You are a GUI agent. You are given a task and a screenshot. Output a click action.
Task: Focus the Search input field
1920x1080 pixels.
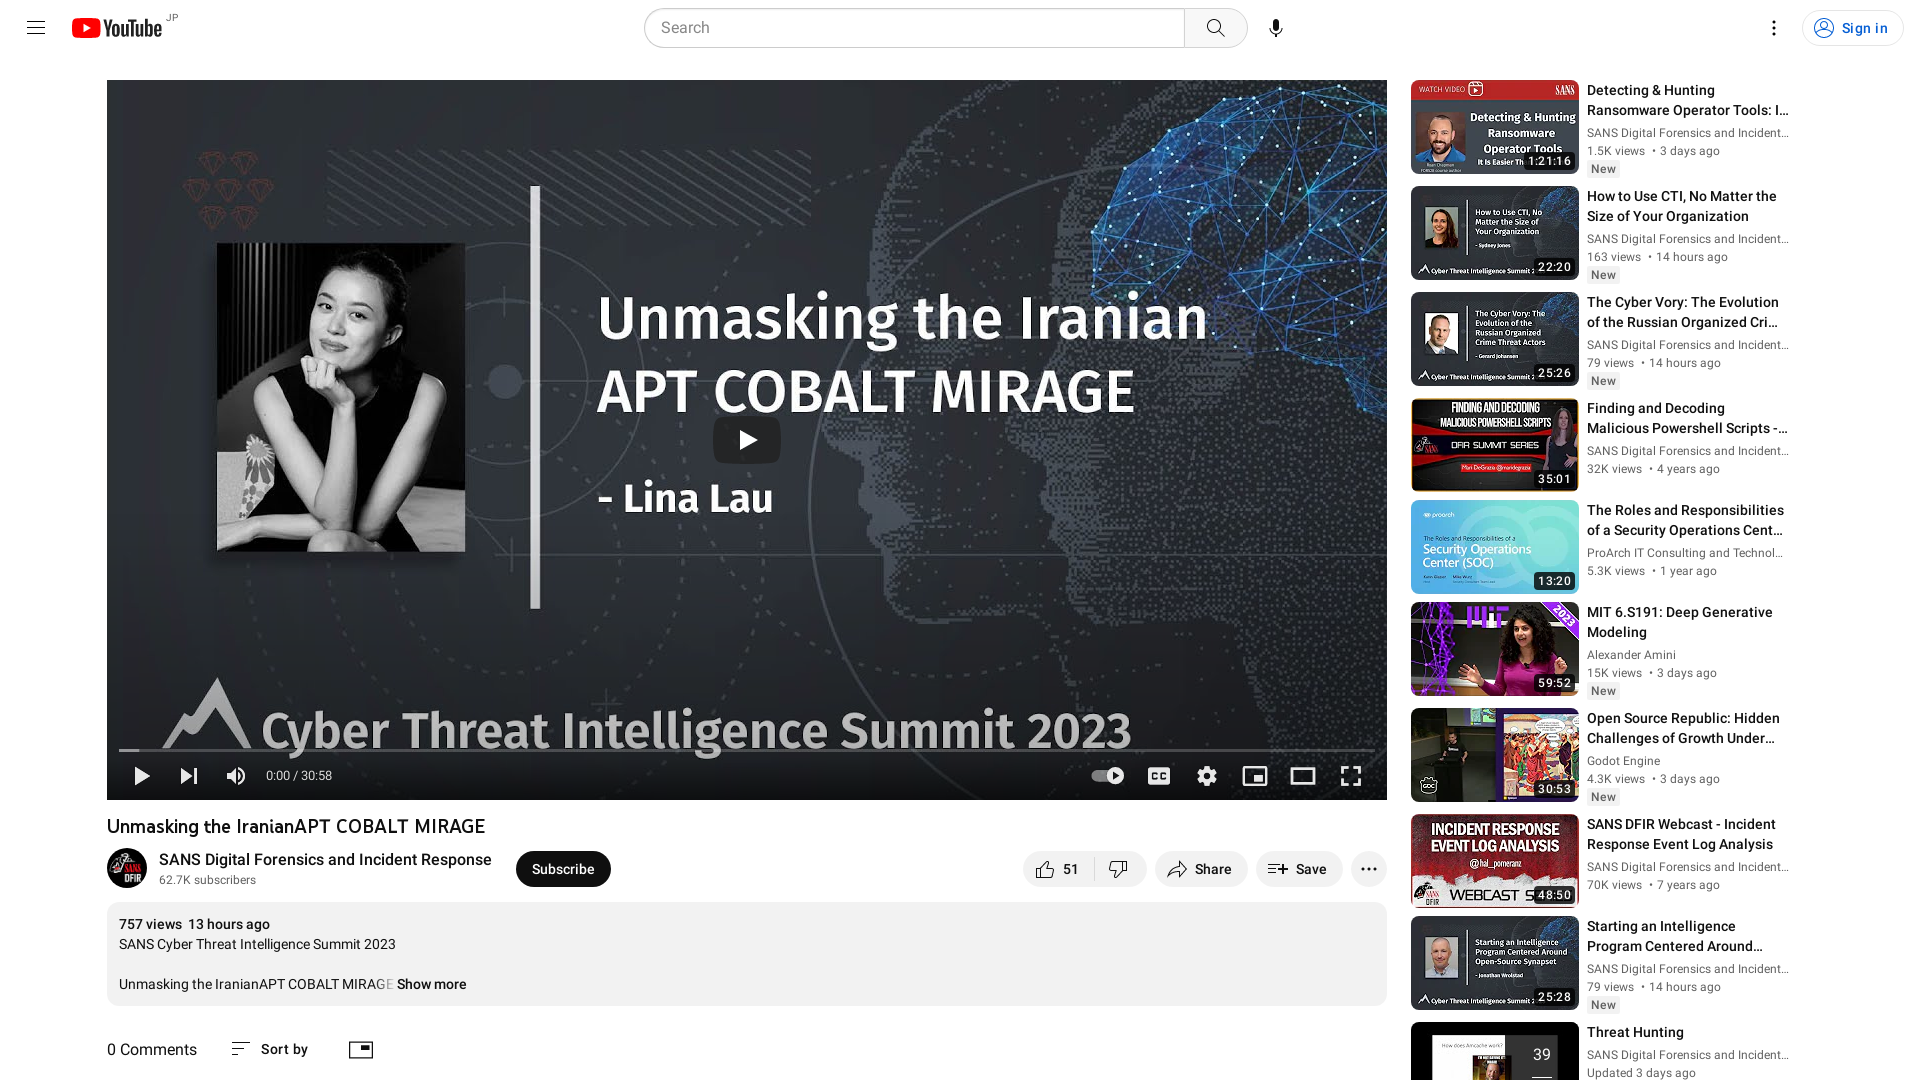[x=914, y=28]
